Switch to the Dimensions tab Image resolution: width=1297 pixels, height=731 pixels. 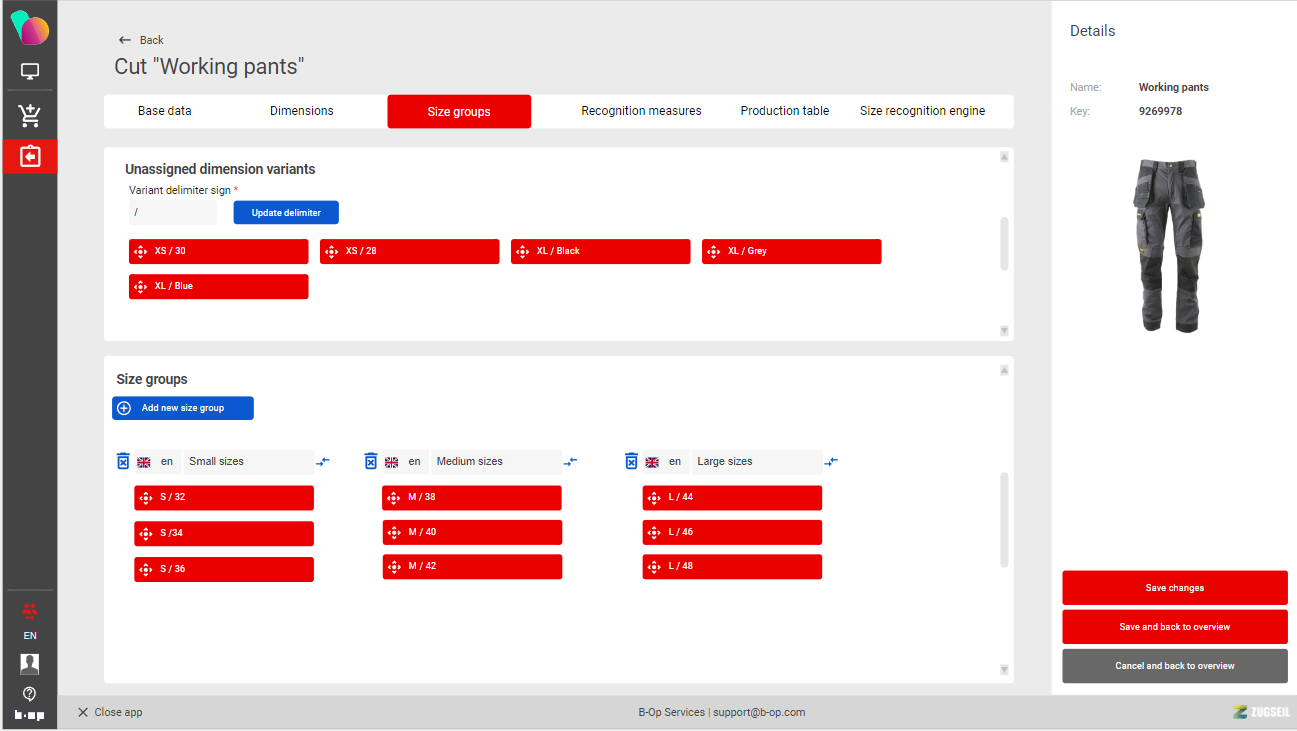coord(301,111)
